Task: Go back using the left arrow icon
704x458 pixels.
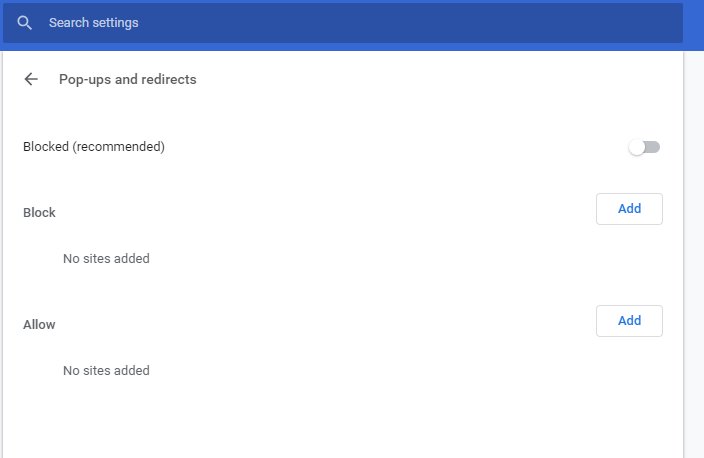Action: pyautogui.click(x=31, y=79)
